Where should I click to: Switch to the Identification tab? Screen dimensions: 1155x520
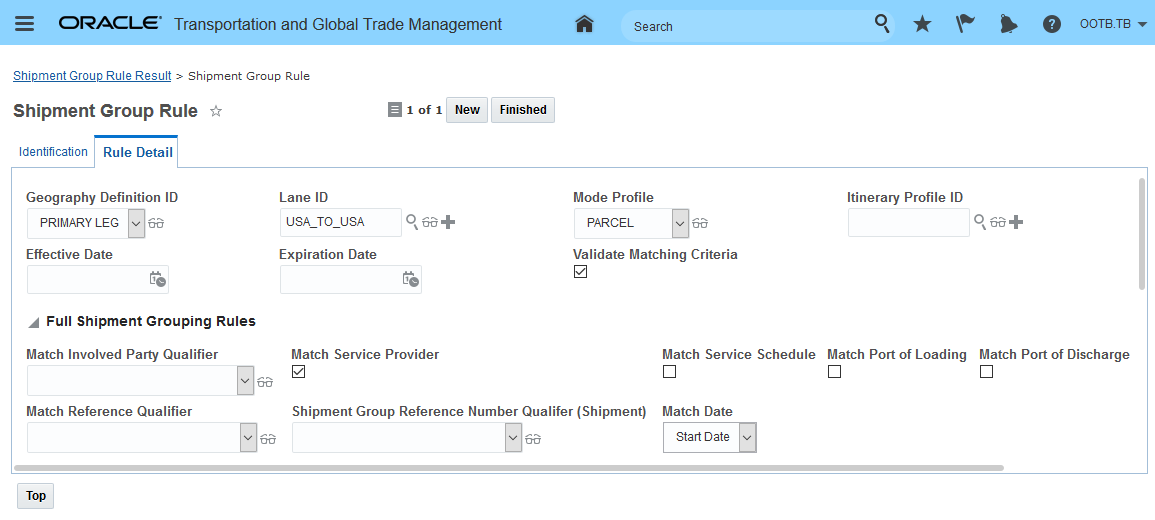tap(53, 152)
